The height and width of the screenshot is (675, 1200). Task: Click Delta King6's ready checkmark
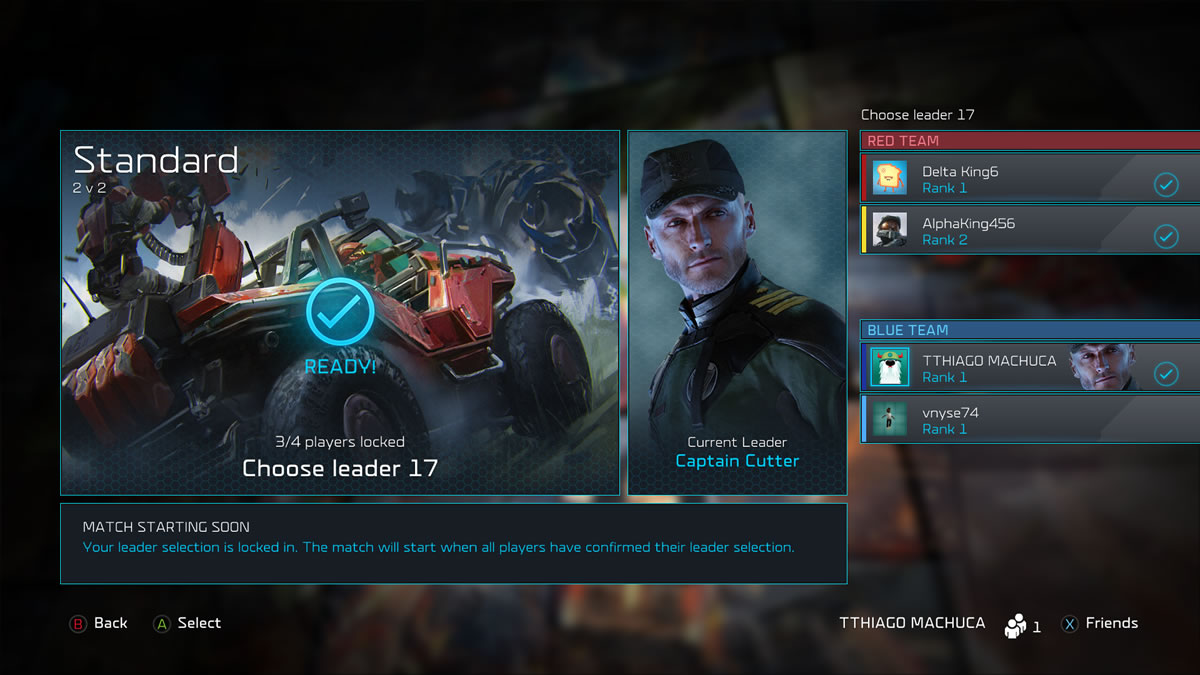1166,184
